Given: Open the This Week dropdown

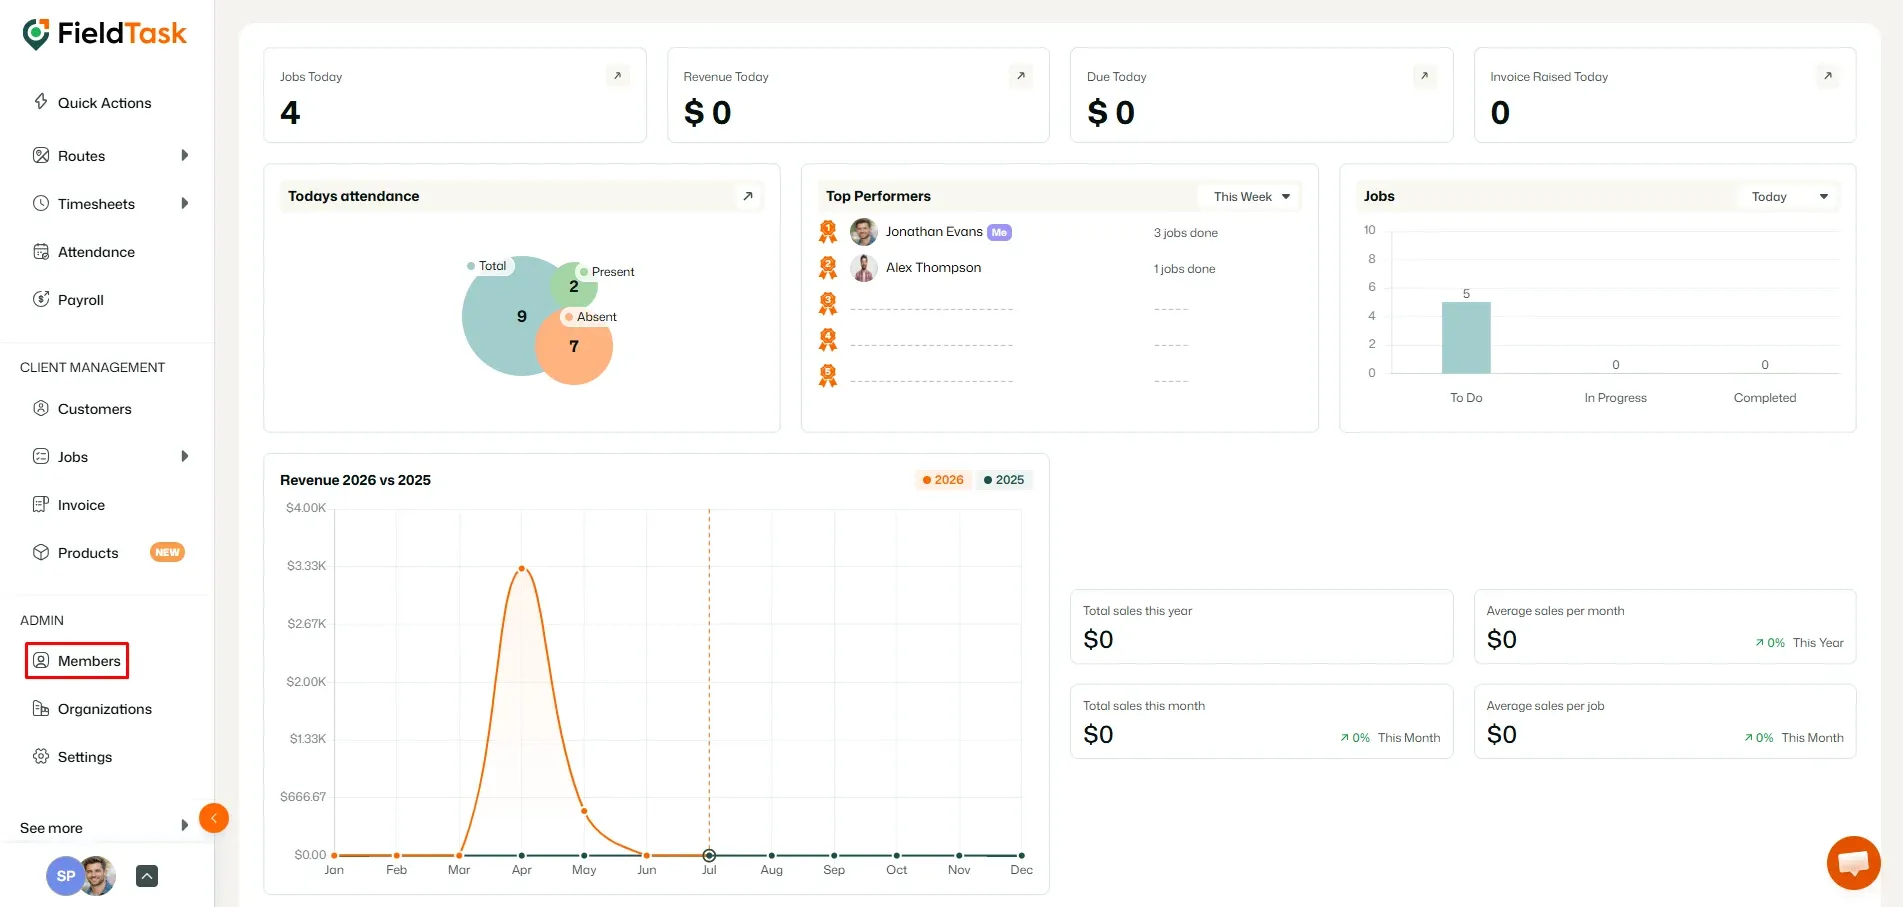Looking at the screenshot, I should [1250, 196].
